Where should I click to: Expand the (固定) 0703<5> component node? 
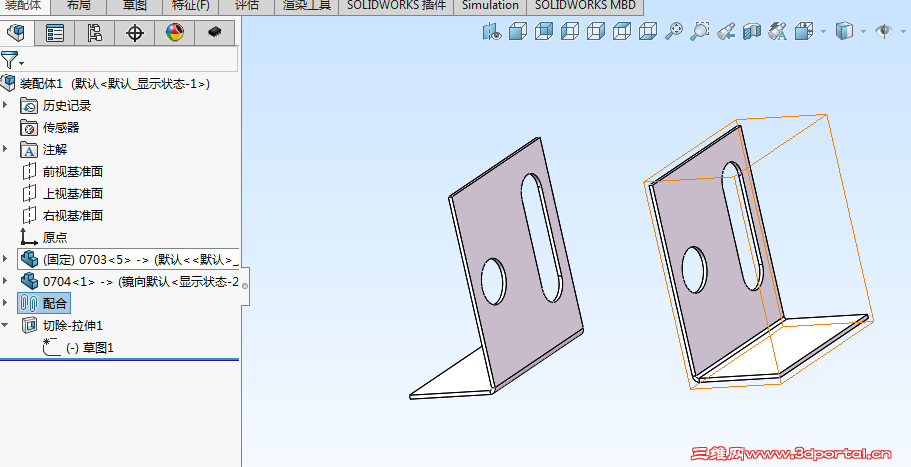5,259
